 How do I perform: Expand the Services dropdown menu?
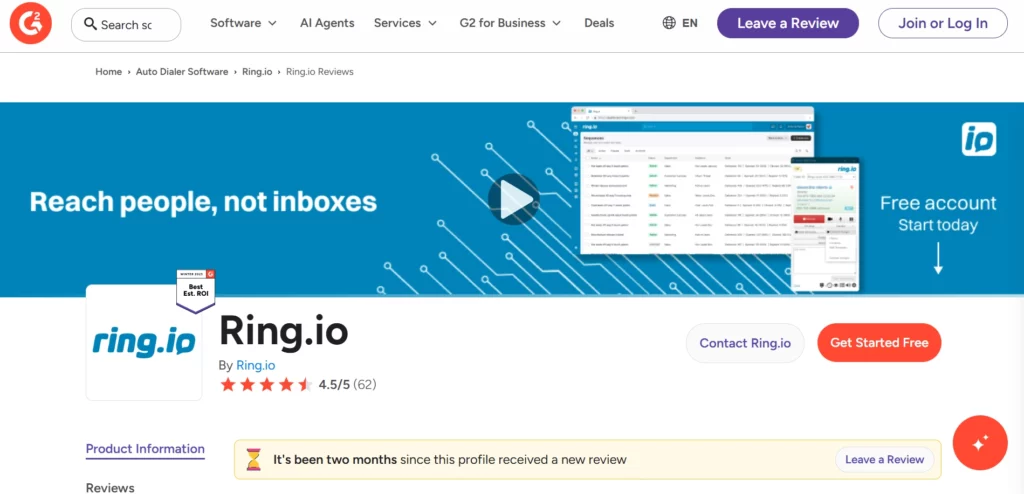coord(406,23)
